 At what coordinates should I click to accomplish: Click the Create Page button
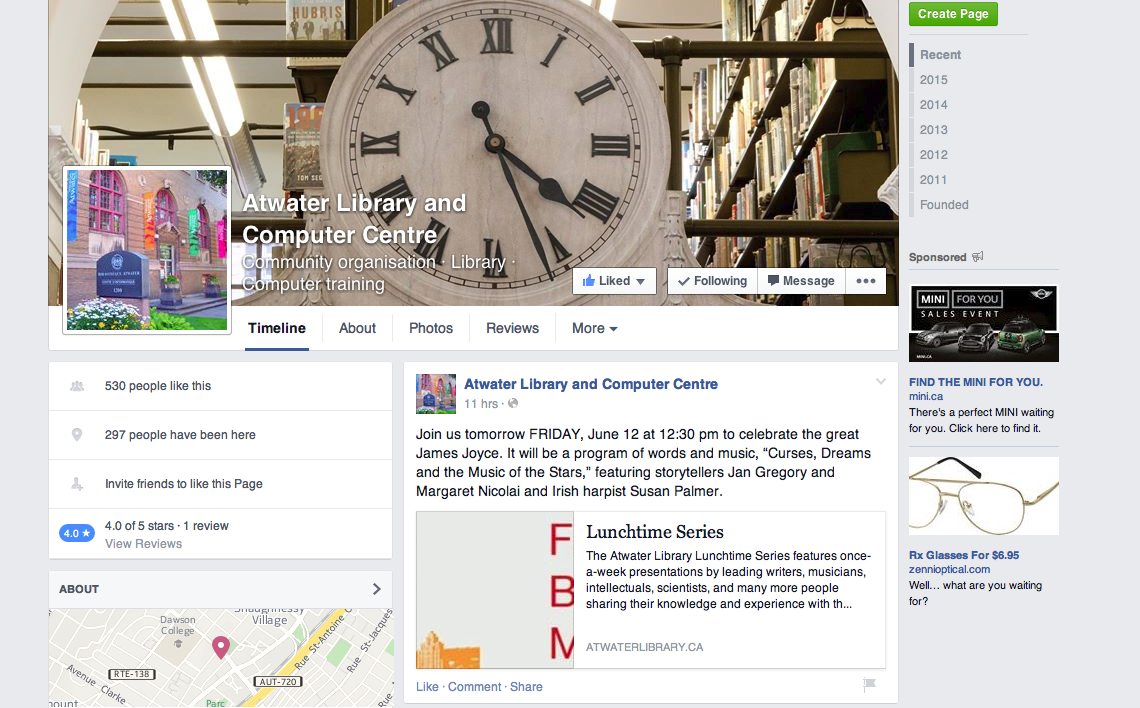953,14
